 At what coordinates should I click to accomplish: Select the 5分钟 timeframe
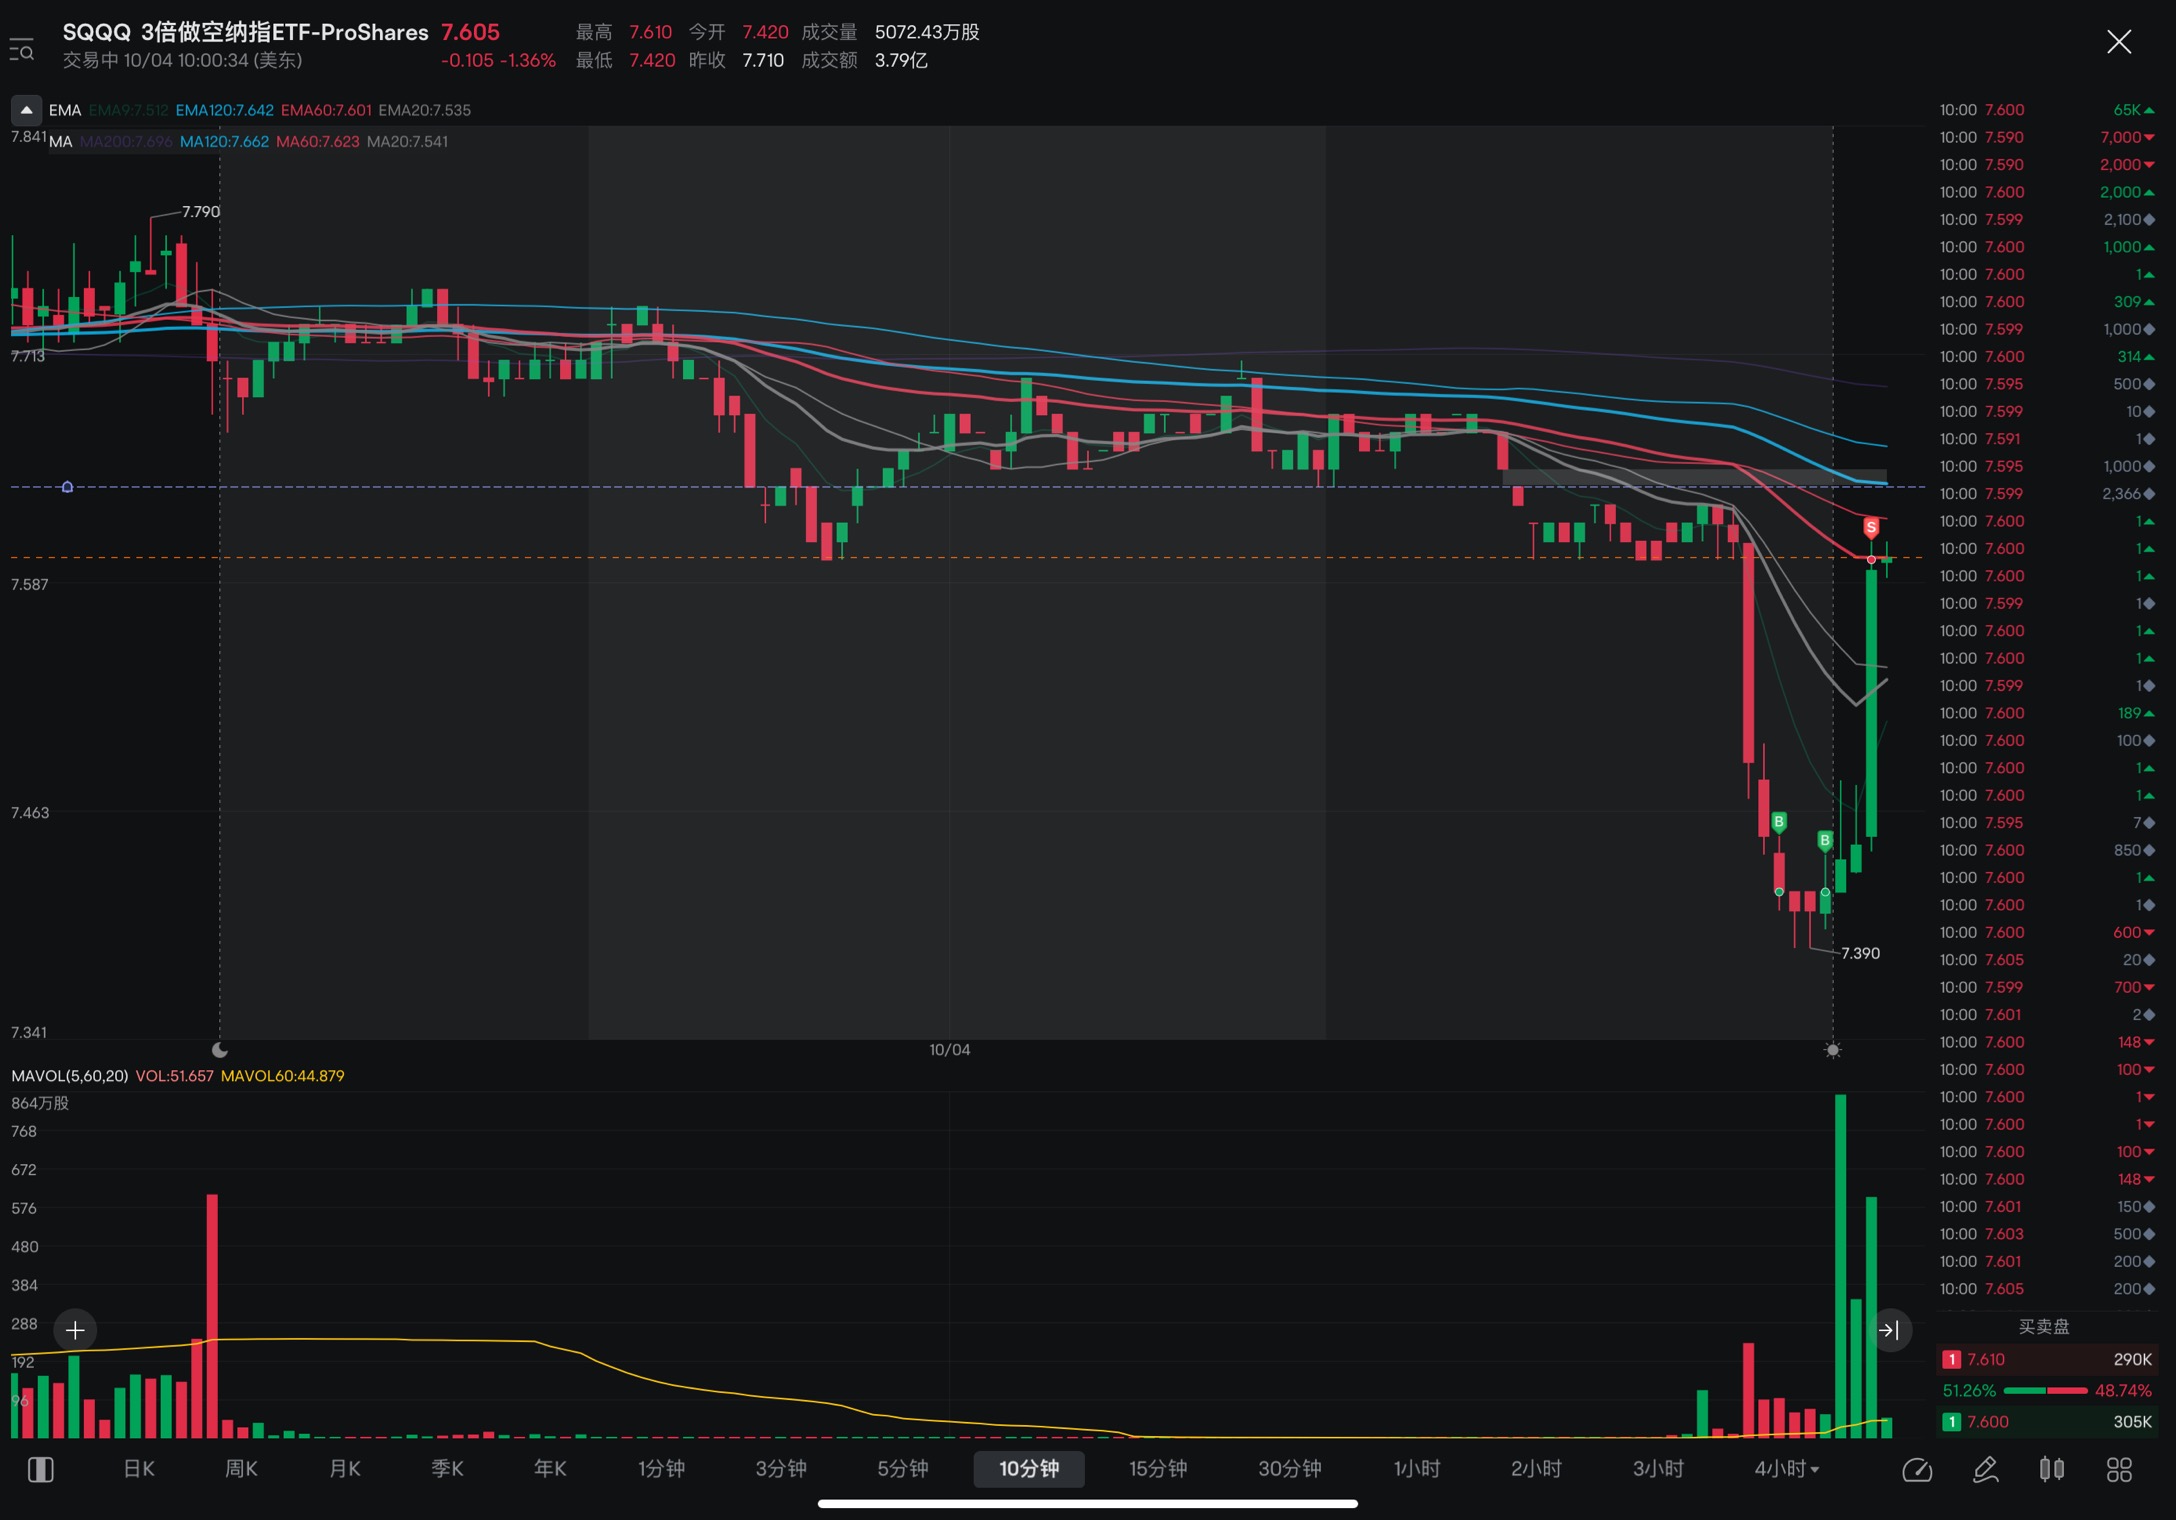point(902,1469)
